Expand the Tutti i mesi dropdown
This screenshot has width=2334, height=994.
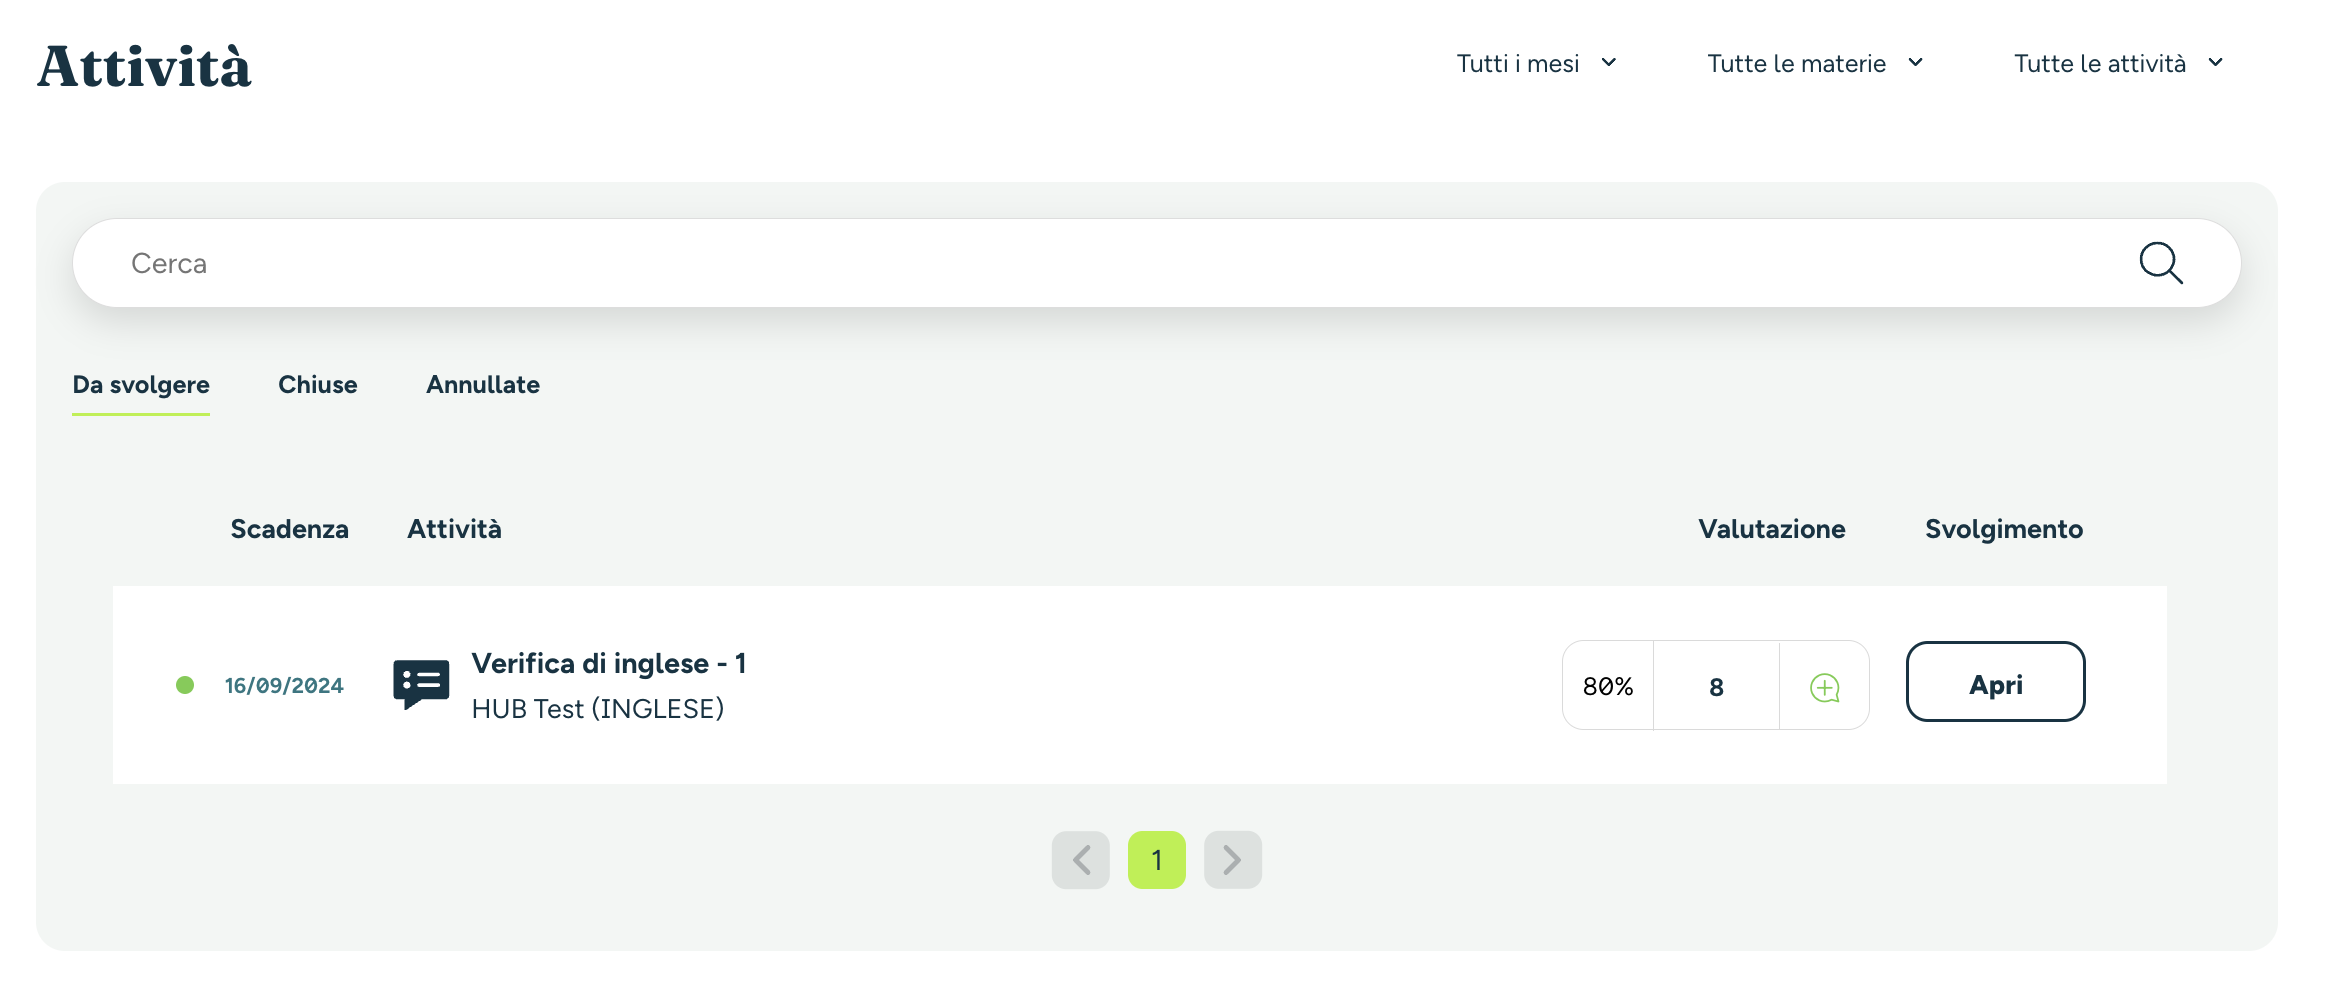1537,63
